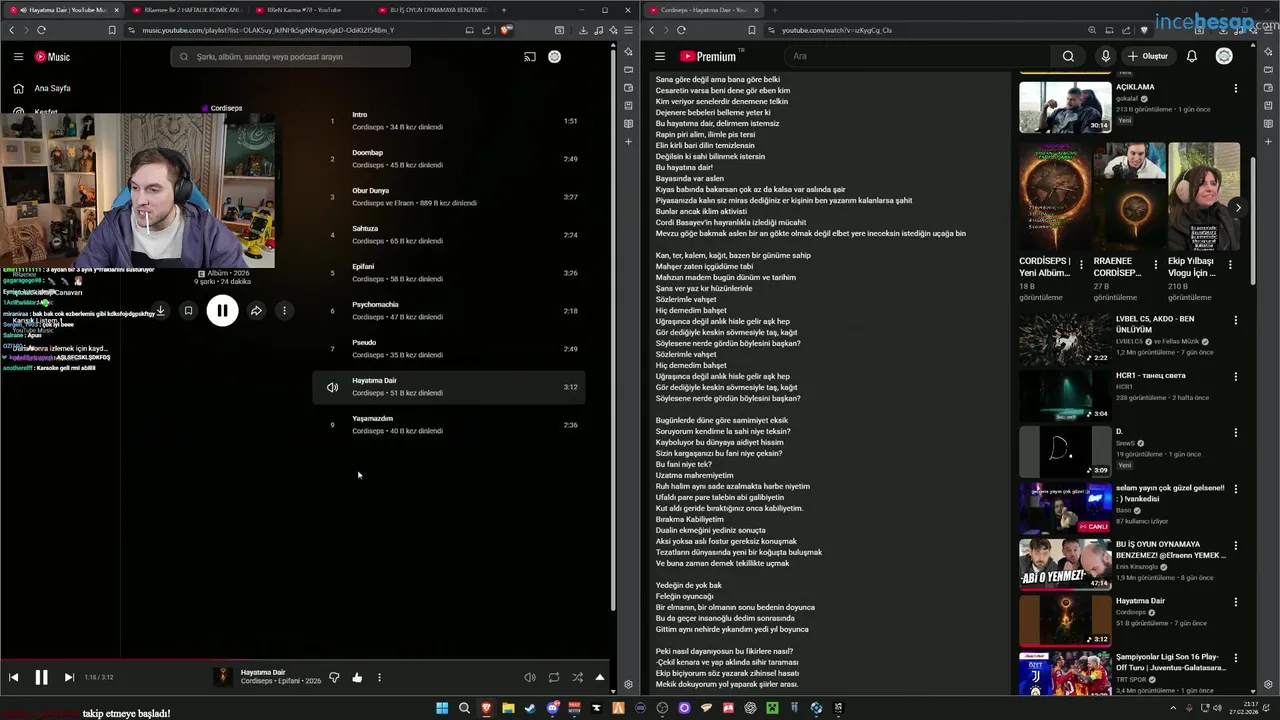This screenshot has height=720, width=1280.
Task: Open Hayatıma Dair suggested video
Action: (1065, 619)
